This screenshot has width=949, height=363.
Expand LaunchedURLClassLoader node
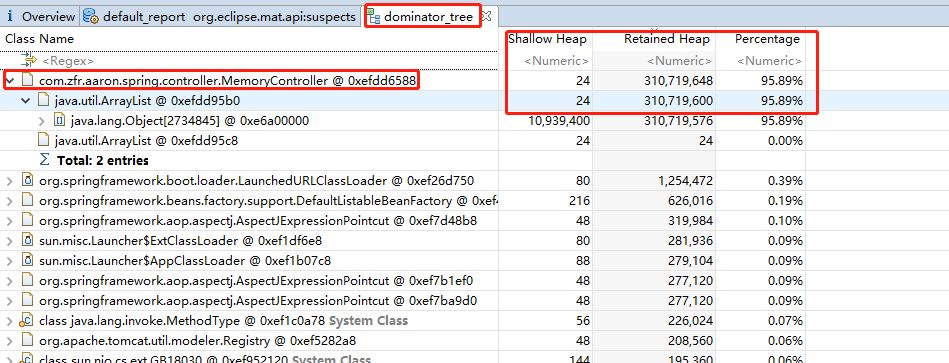10,181
